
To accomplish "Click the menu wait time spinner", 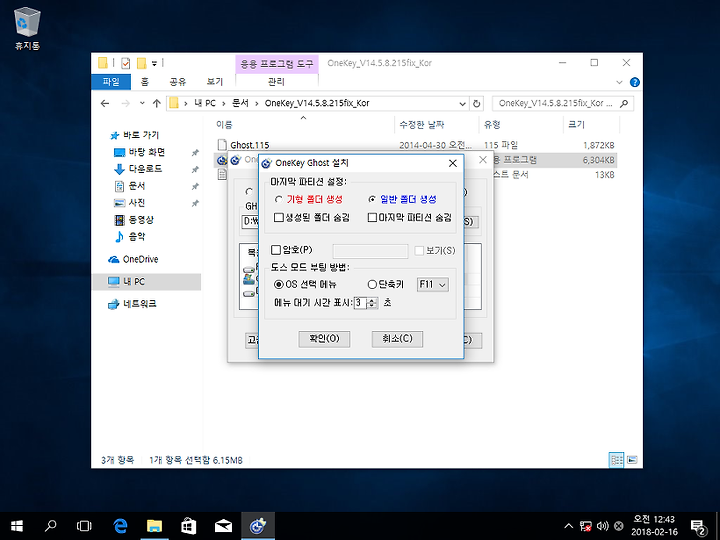I will click(372, 303).
